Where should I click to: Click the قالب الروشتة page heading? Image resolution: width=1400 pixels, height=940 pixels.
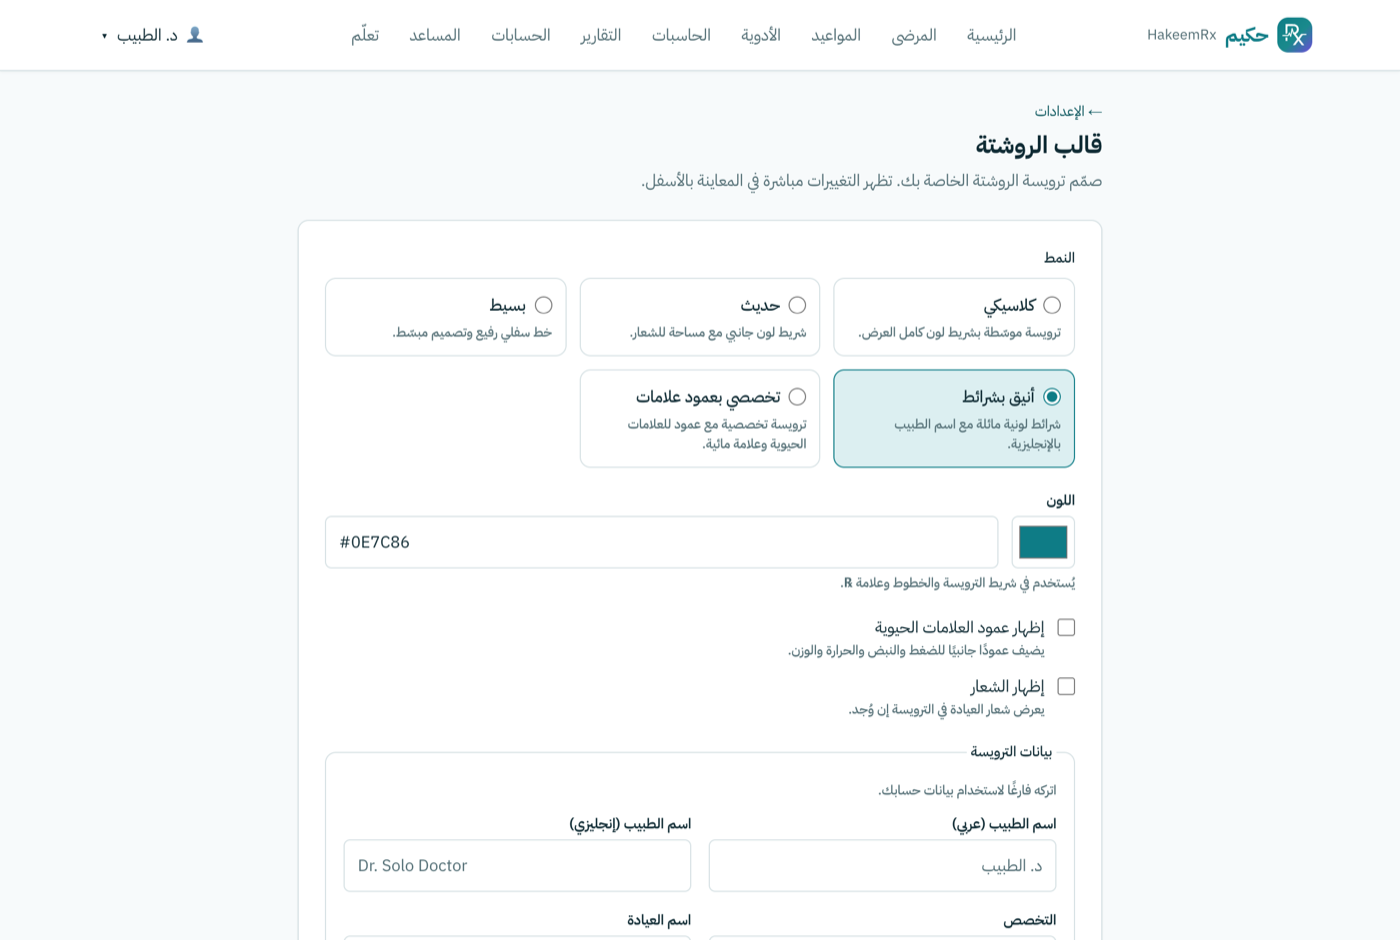[1039, 145]
